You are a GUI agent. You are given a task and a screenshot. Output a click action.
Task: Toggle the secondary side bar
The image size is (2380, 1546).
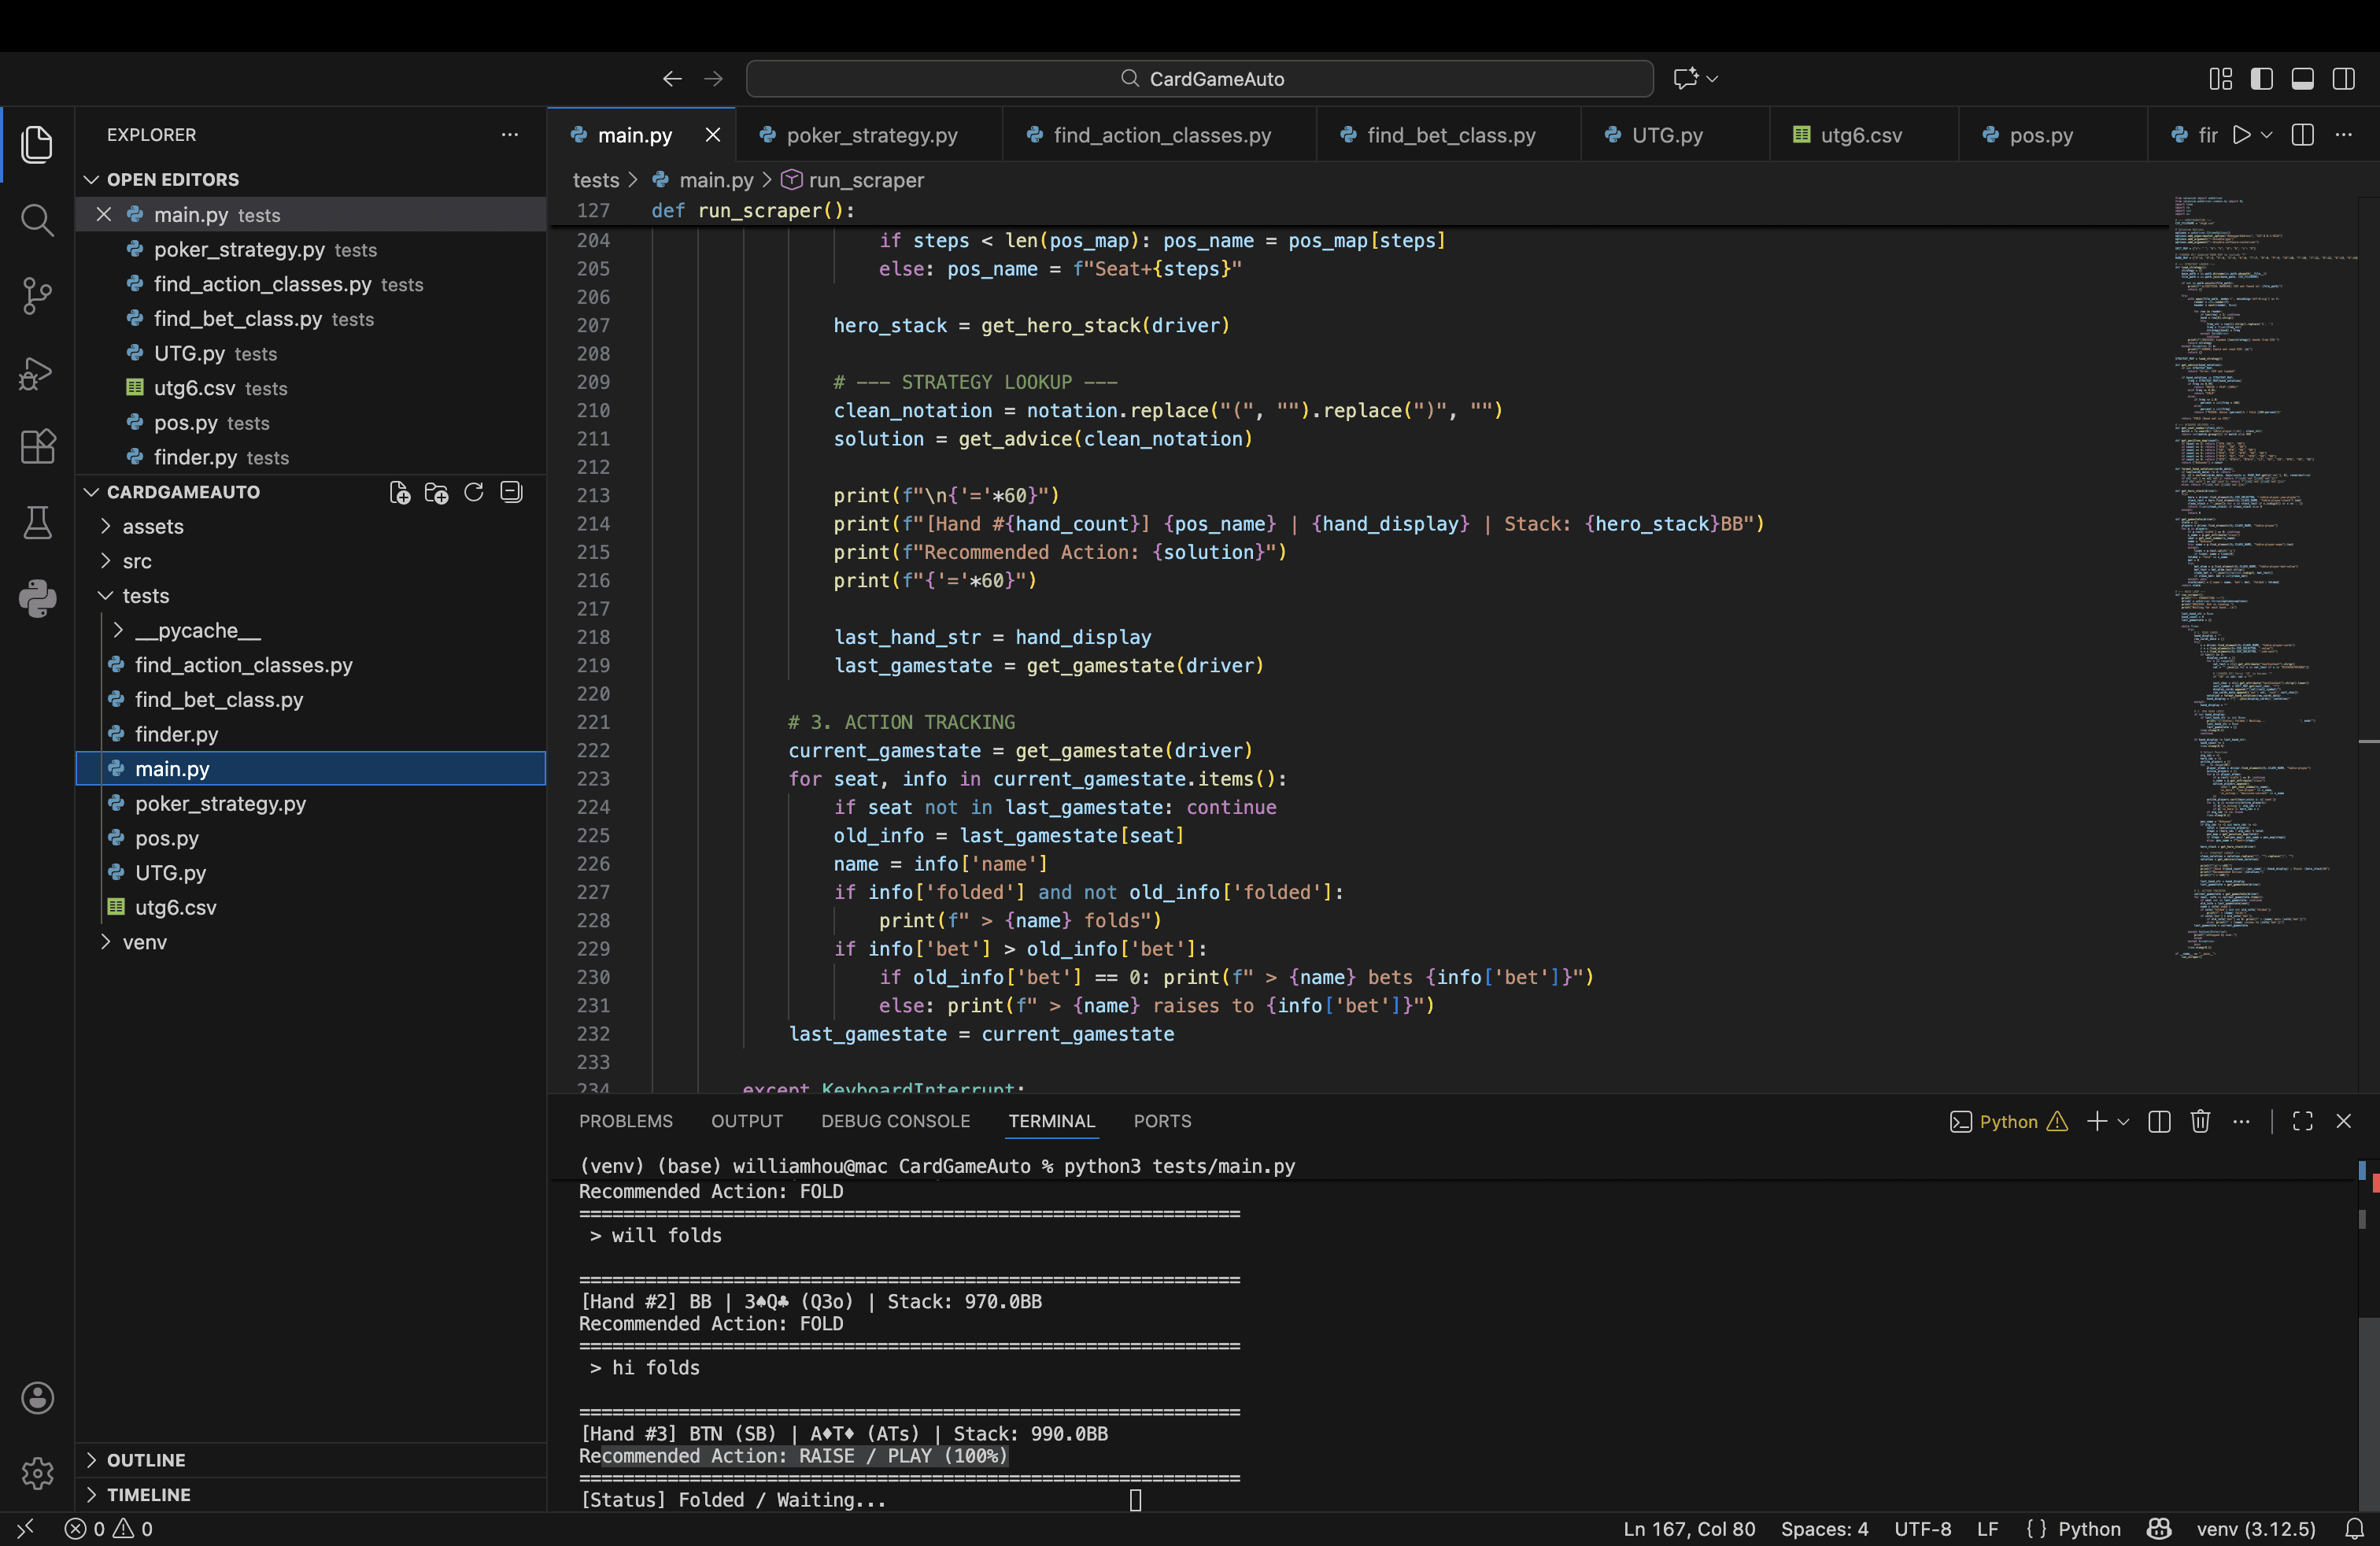2343,79
